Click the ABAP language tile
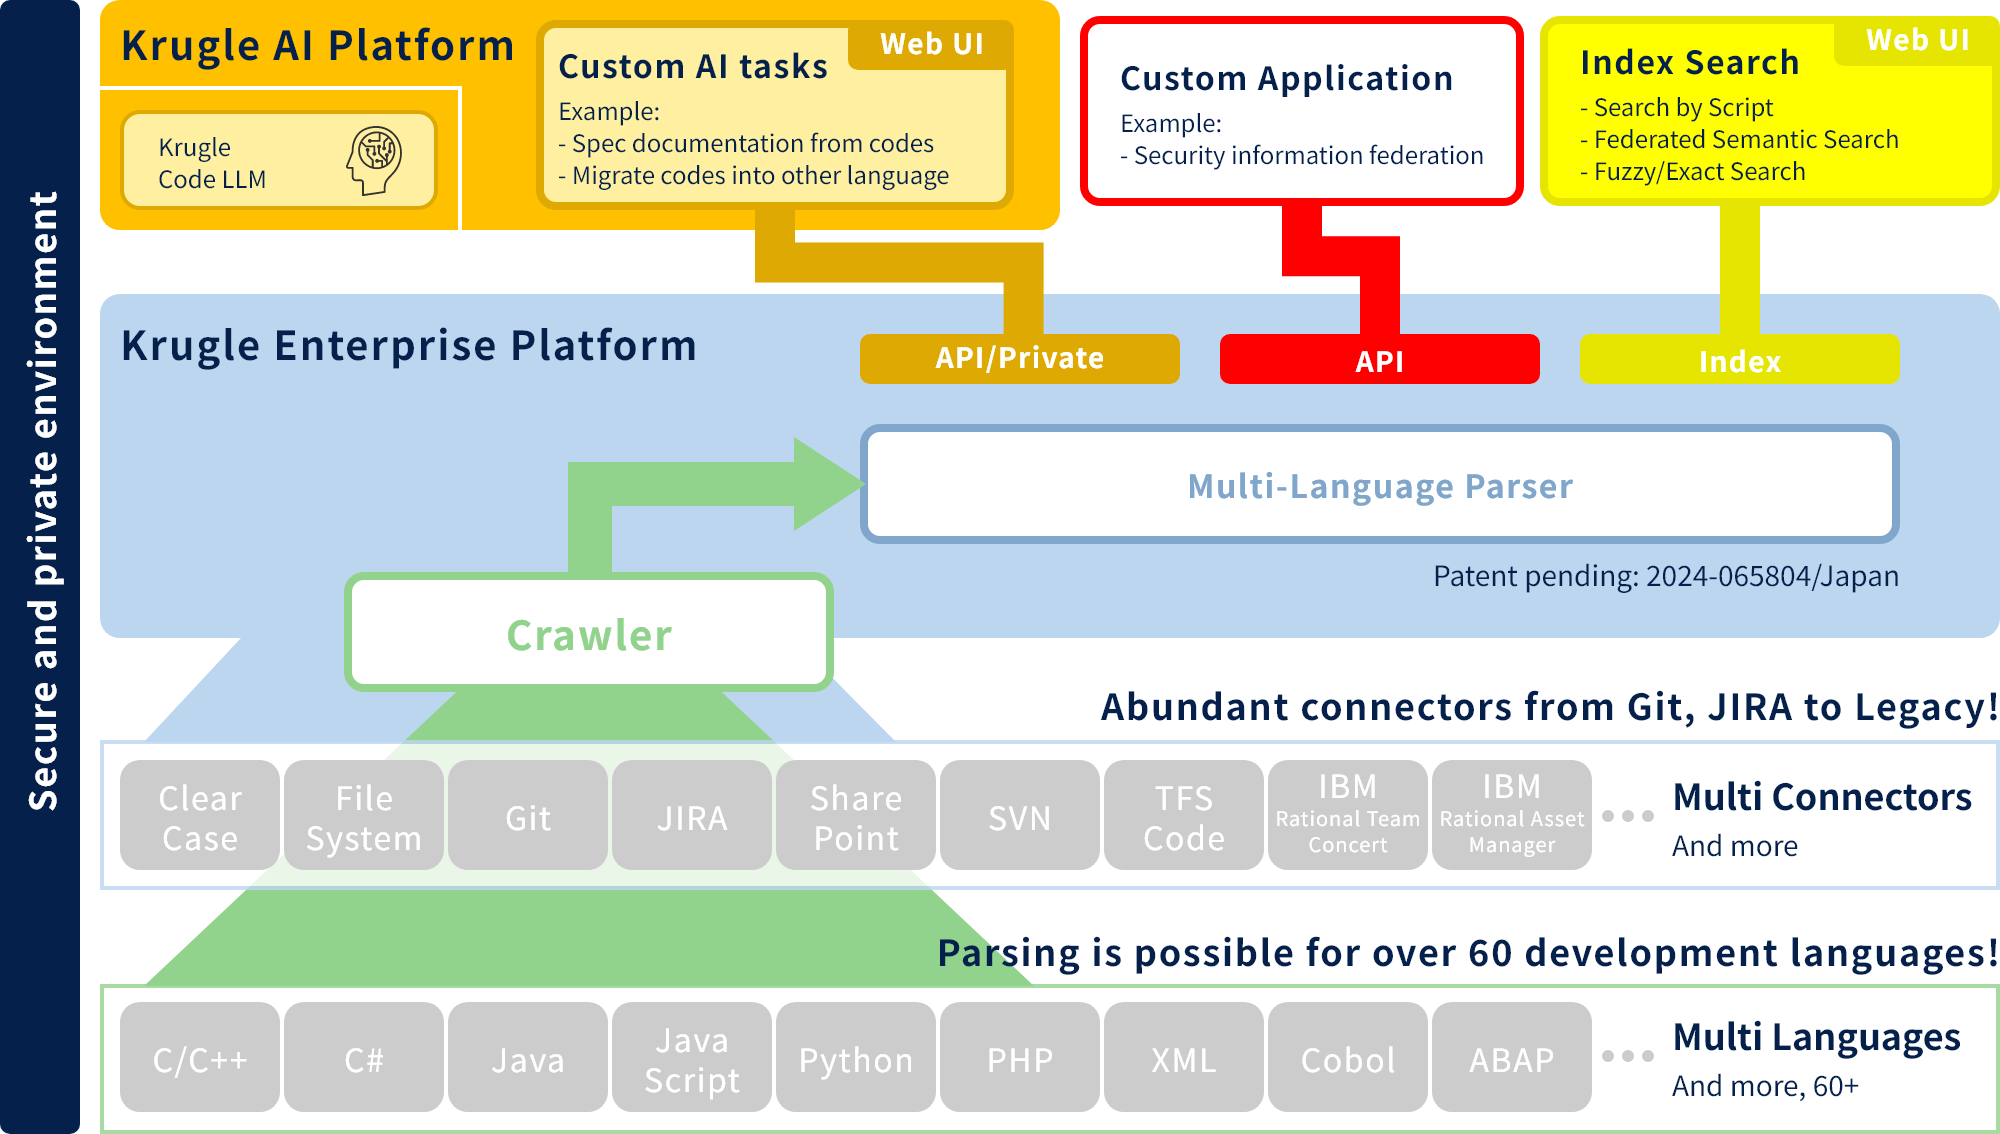 point(1512,1057)
